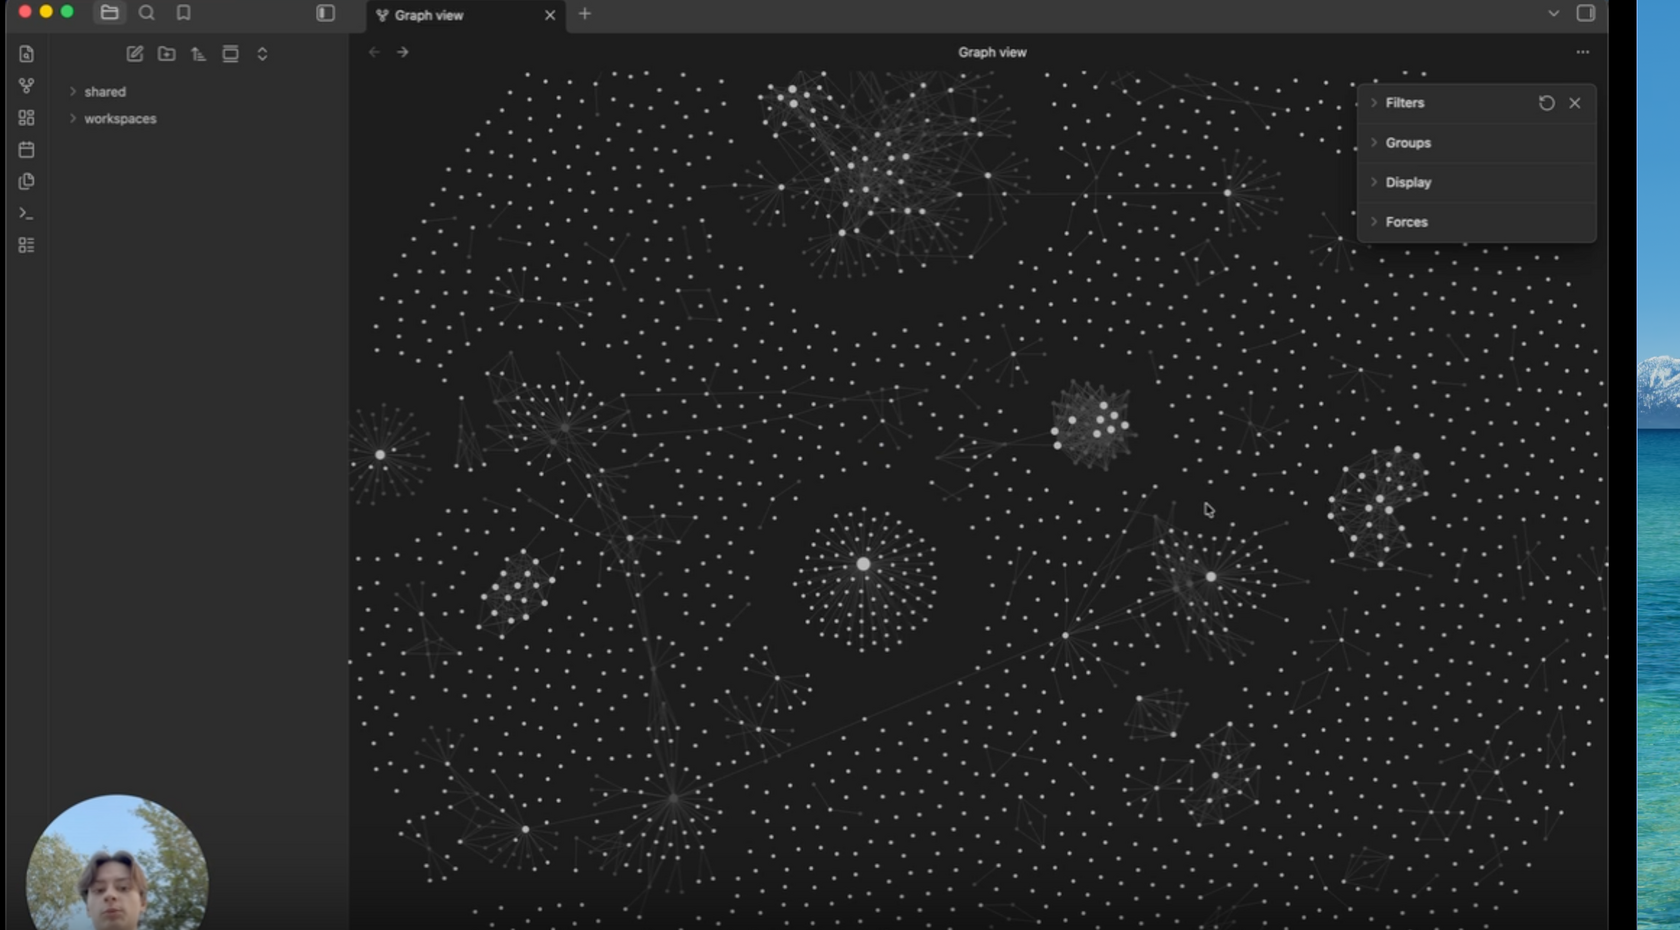Create a new folder icon
The width and height of the screenshot is (1680, 930).
tap(167, 54)
